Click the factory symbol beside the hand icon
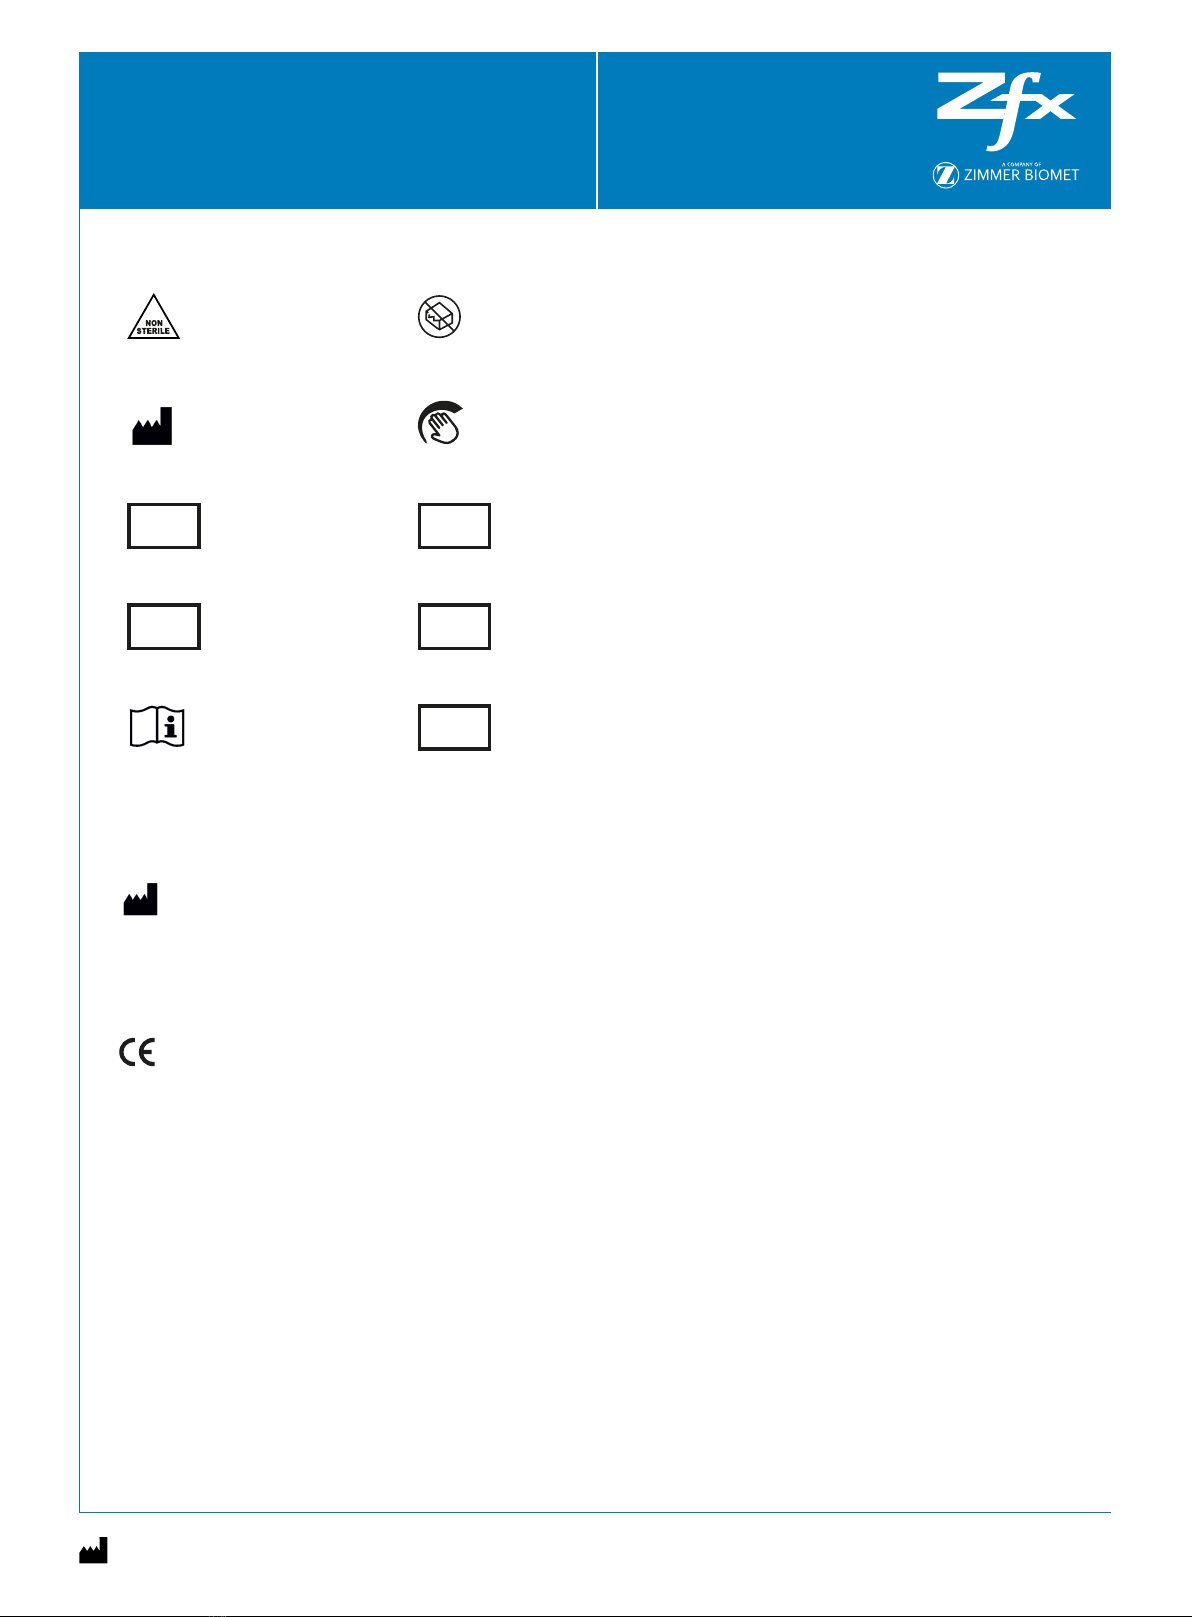1192x1617 pixels. click(x=153, y=425)
